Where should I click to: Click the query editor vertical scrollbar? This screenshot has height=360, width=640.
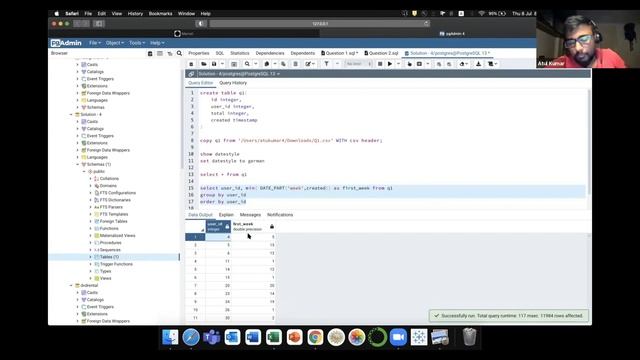(589, 143)
